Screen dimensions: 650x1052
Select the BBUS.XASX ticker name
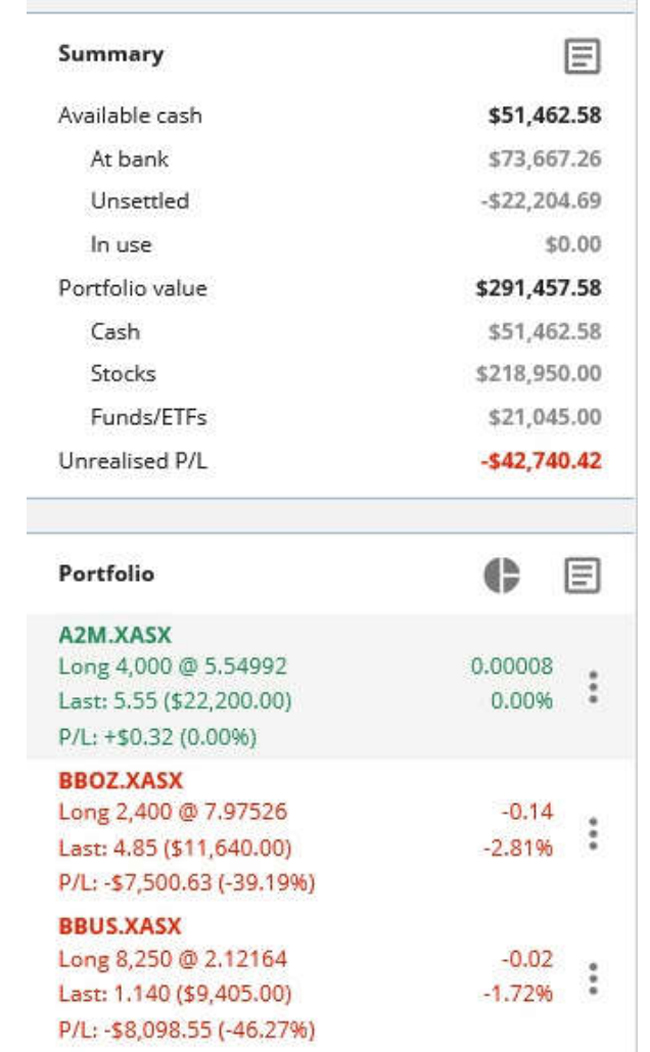[x=119, y=927]
